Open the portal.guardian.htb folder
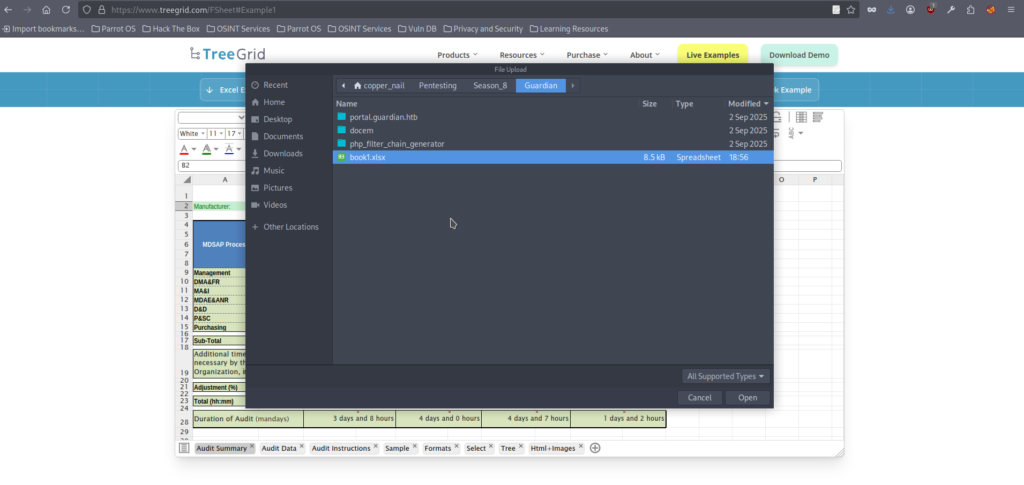The height and width of the screenshot is (485, 1024). [x=383, y=117]
